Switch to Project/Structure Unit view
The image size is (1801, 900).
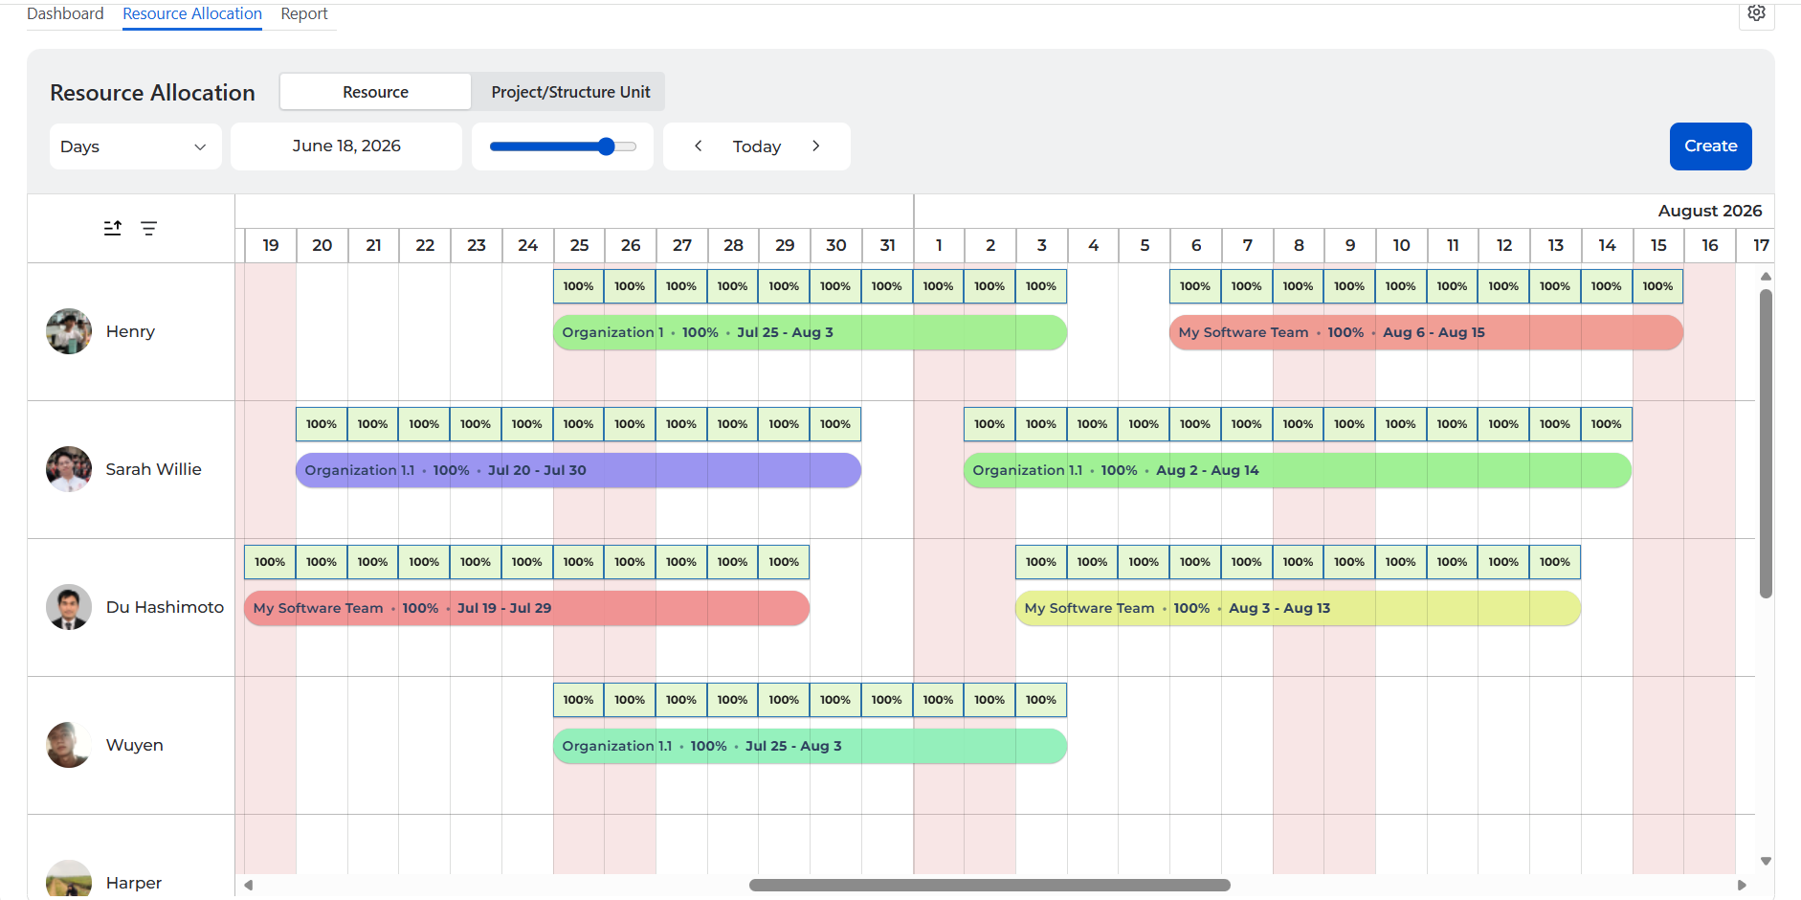[570, 92]
